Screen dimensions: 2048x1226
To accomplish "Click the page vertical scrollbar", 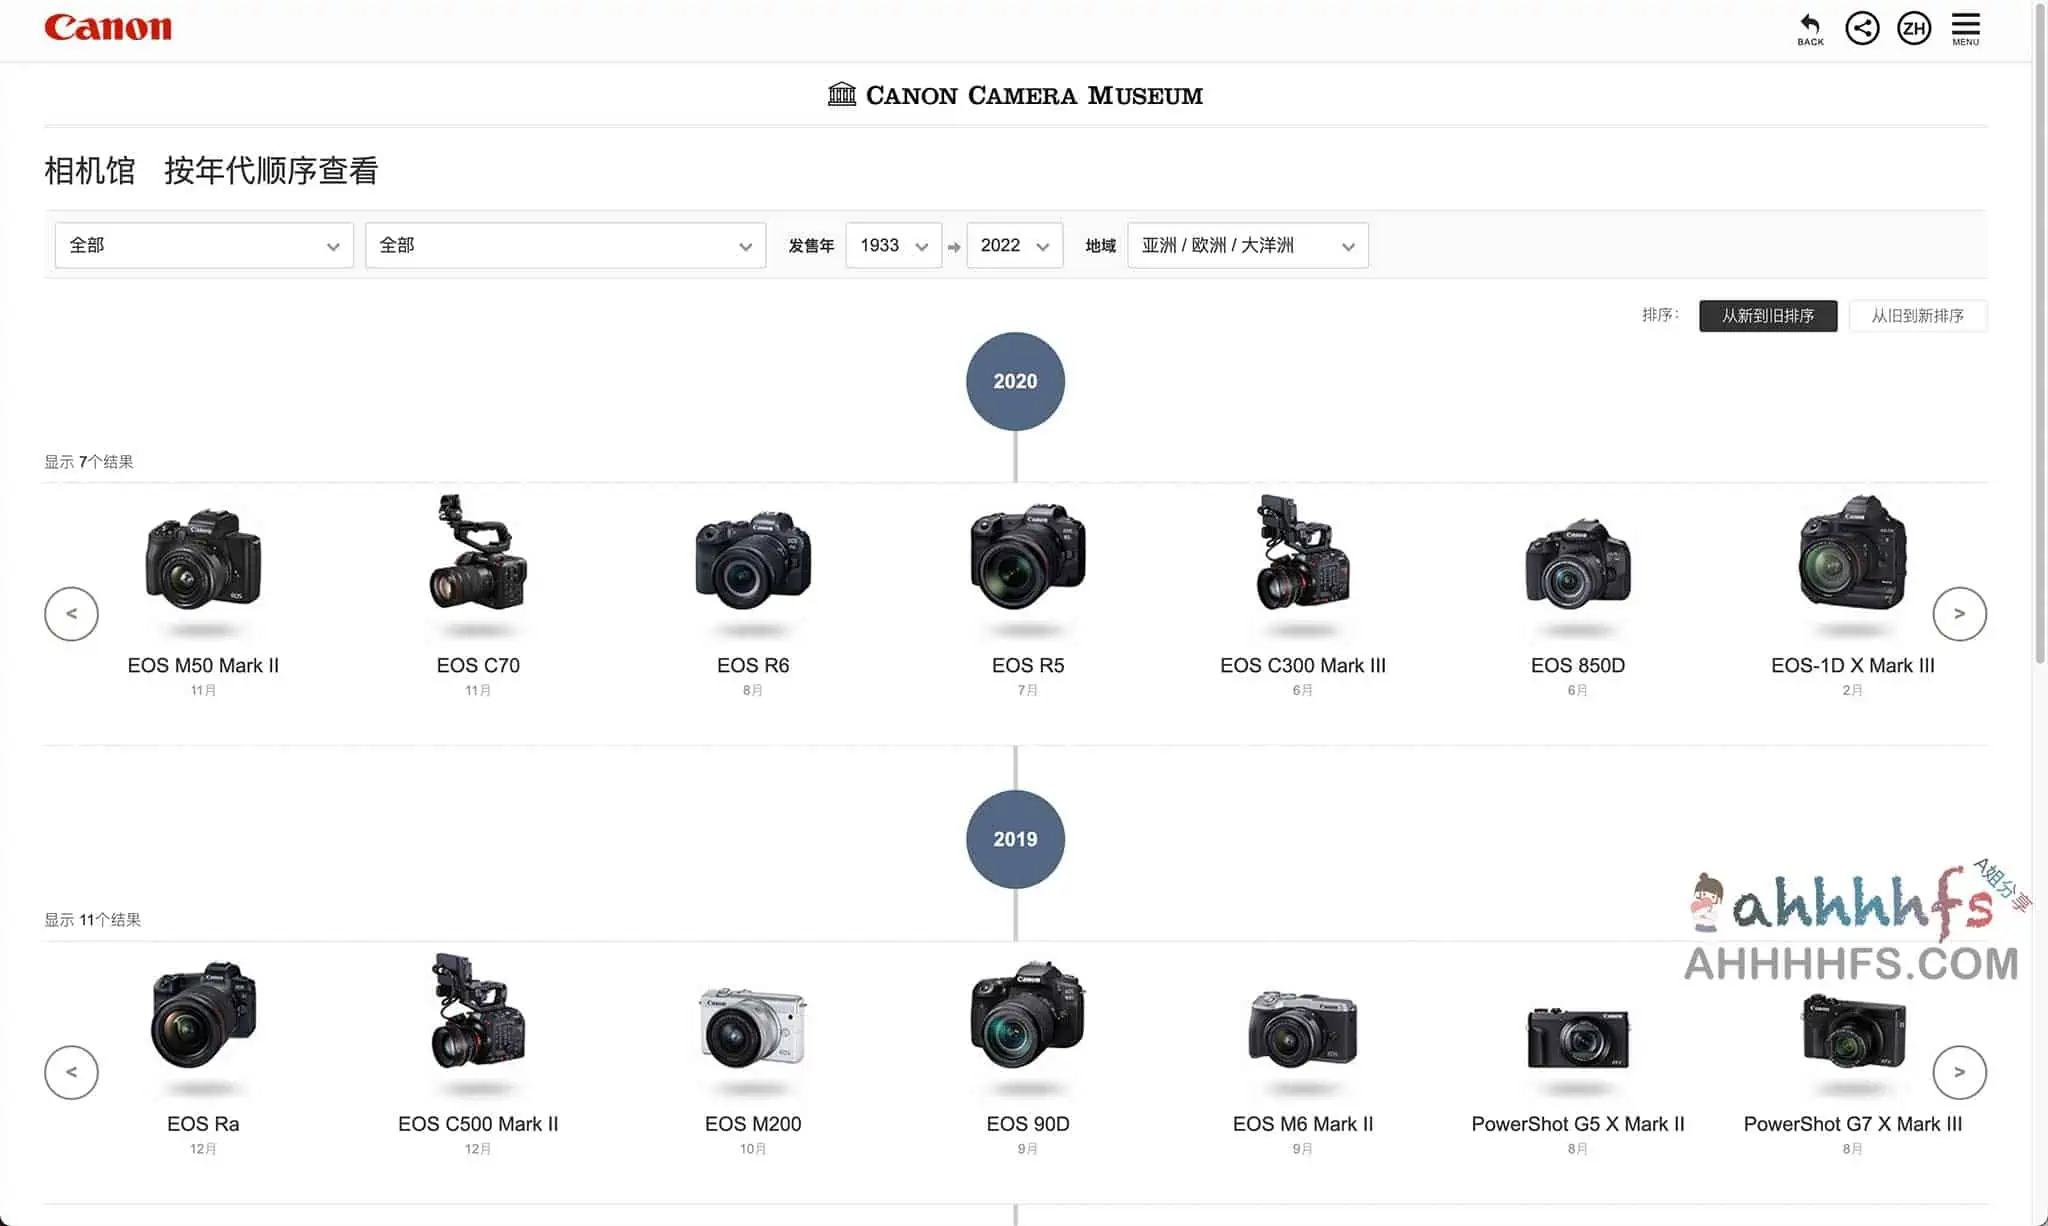I will click(x=2040, y=330).
